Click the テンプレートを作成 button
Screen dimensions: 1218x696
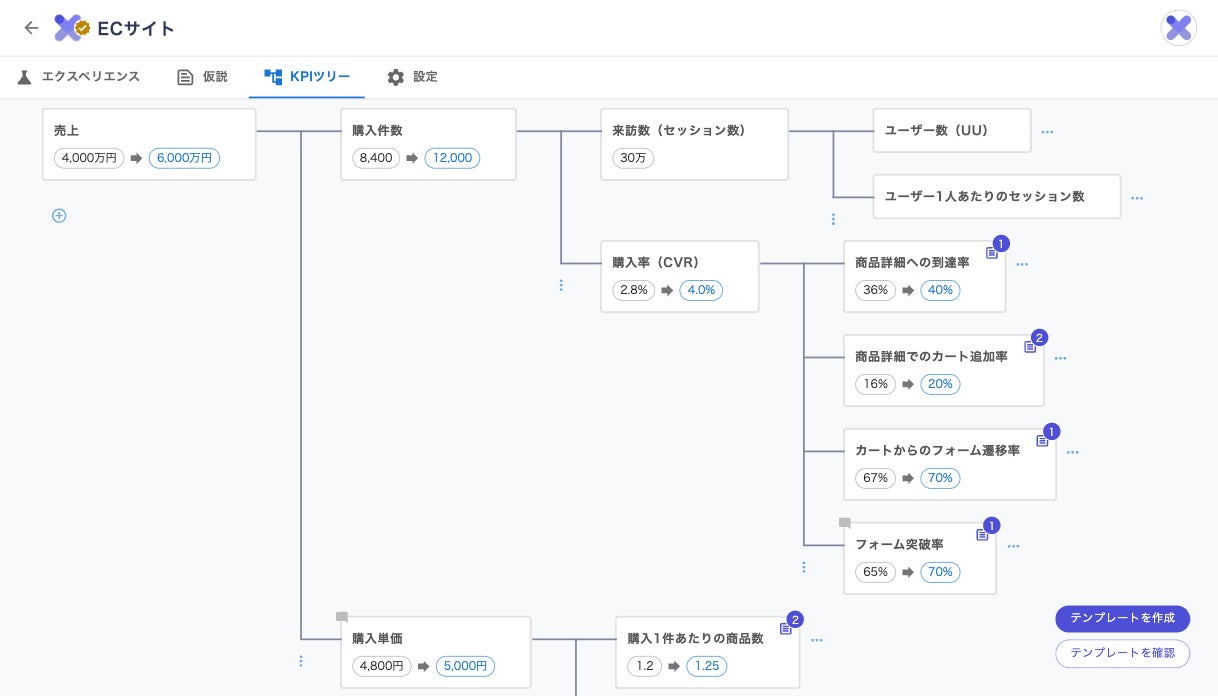[1122, 618]
